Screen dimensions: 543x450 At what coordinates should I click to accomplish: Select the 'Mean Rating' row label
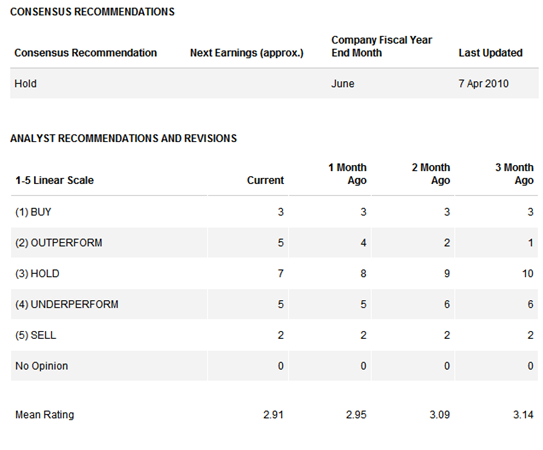45,415
